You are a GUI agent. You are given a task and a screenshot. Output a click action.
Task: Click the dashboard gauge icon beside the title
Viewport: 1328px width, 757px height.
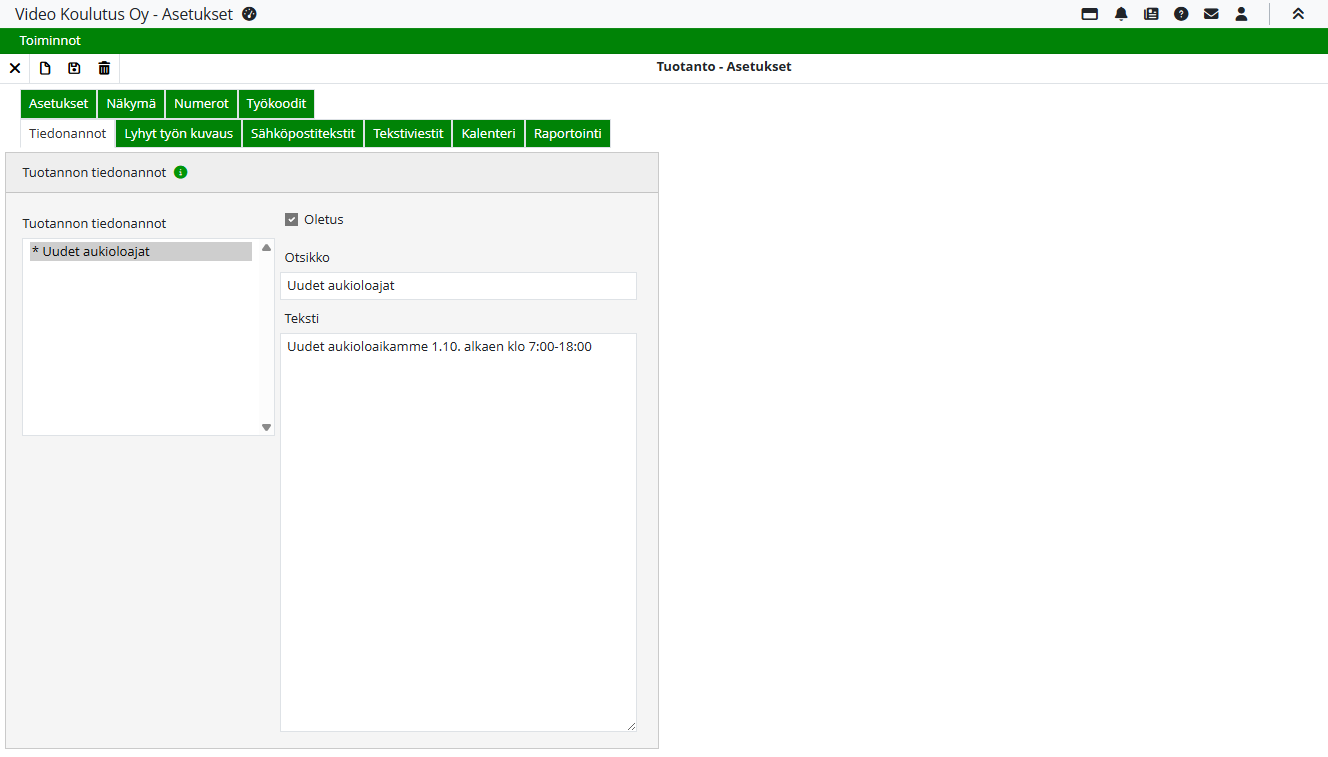(x=250, y=14)
